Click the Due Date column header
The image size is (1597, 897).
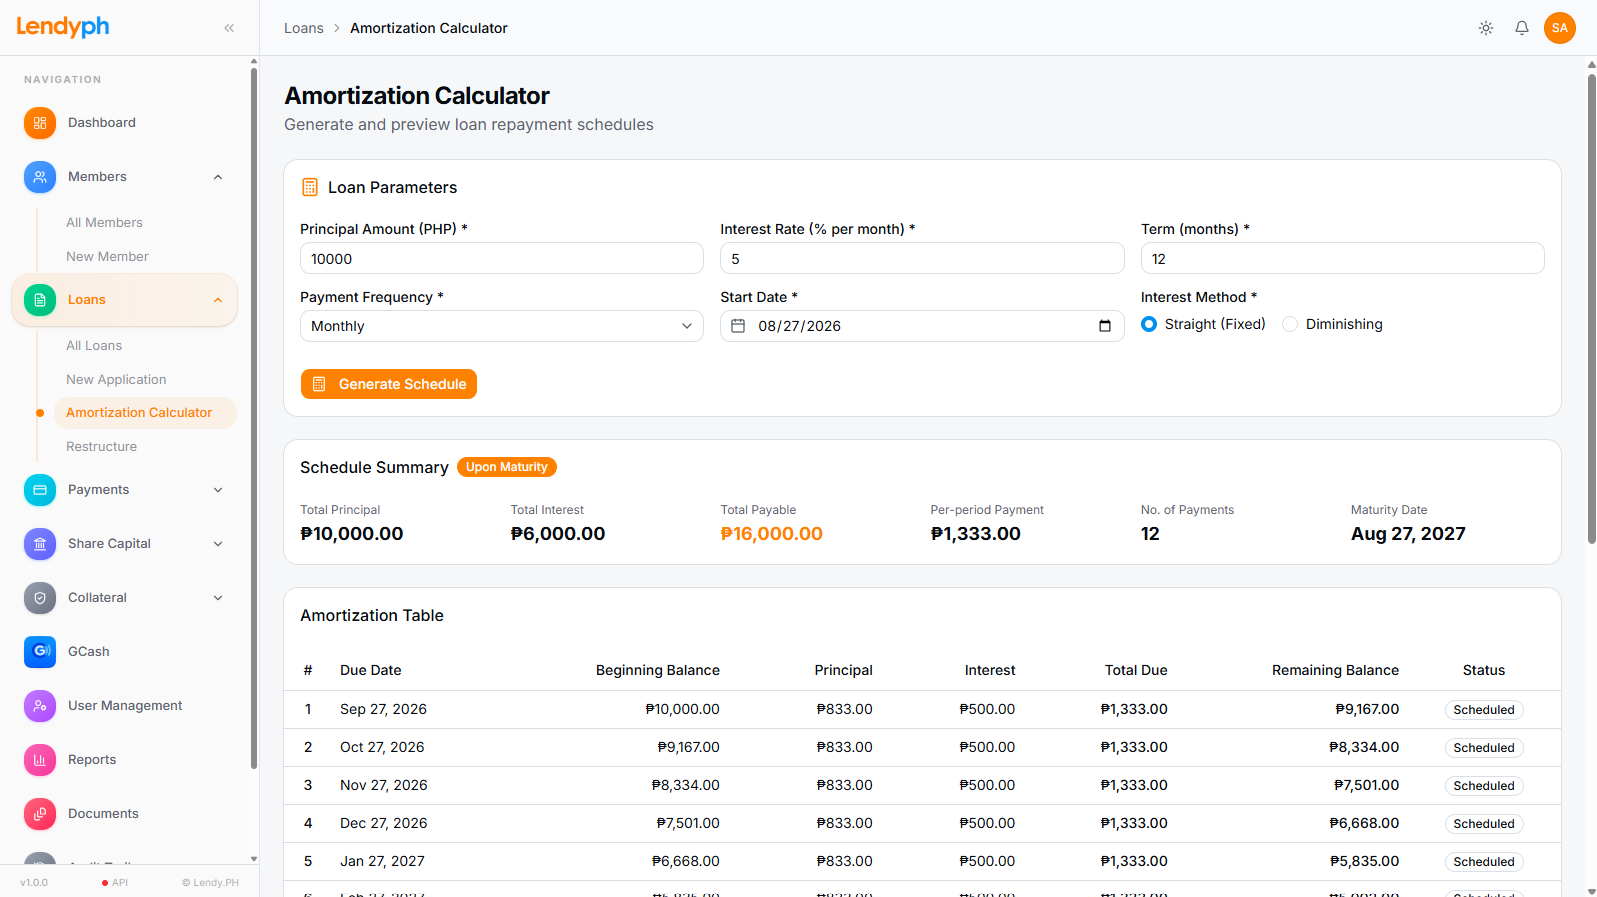370,670
